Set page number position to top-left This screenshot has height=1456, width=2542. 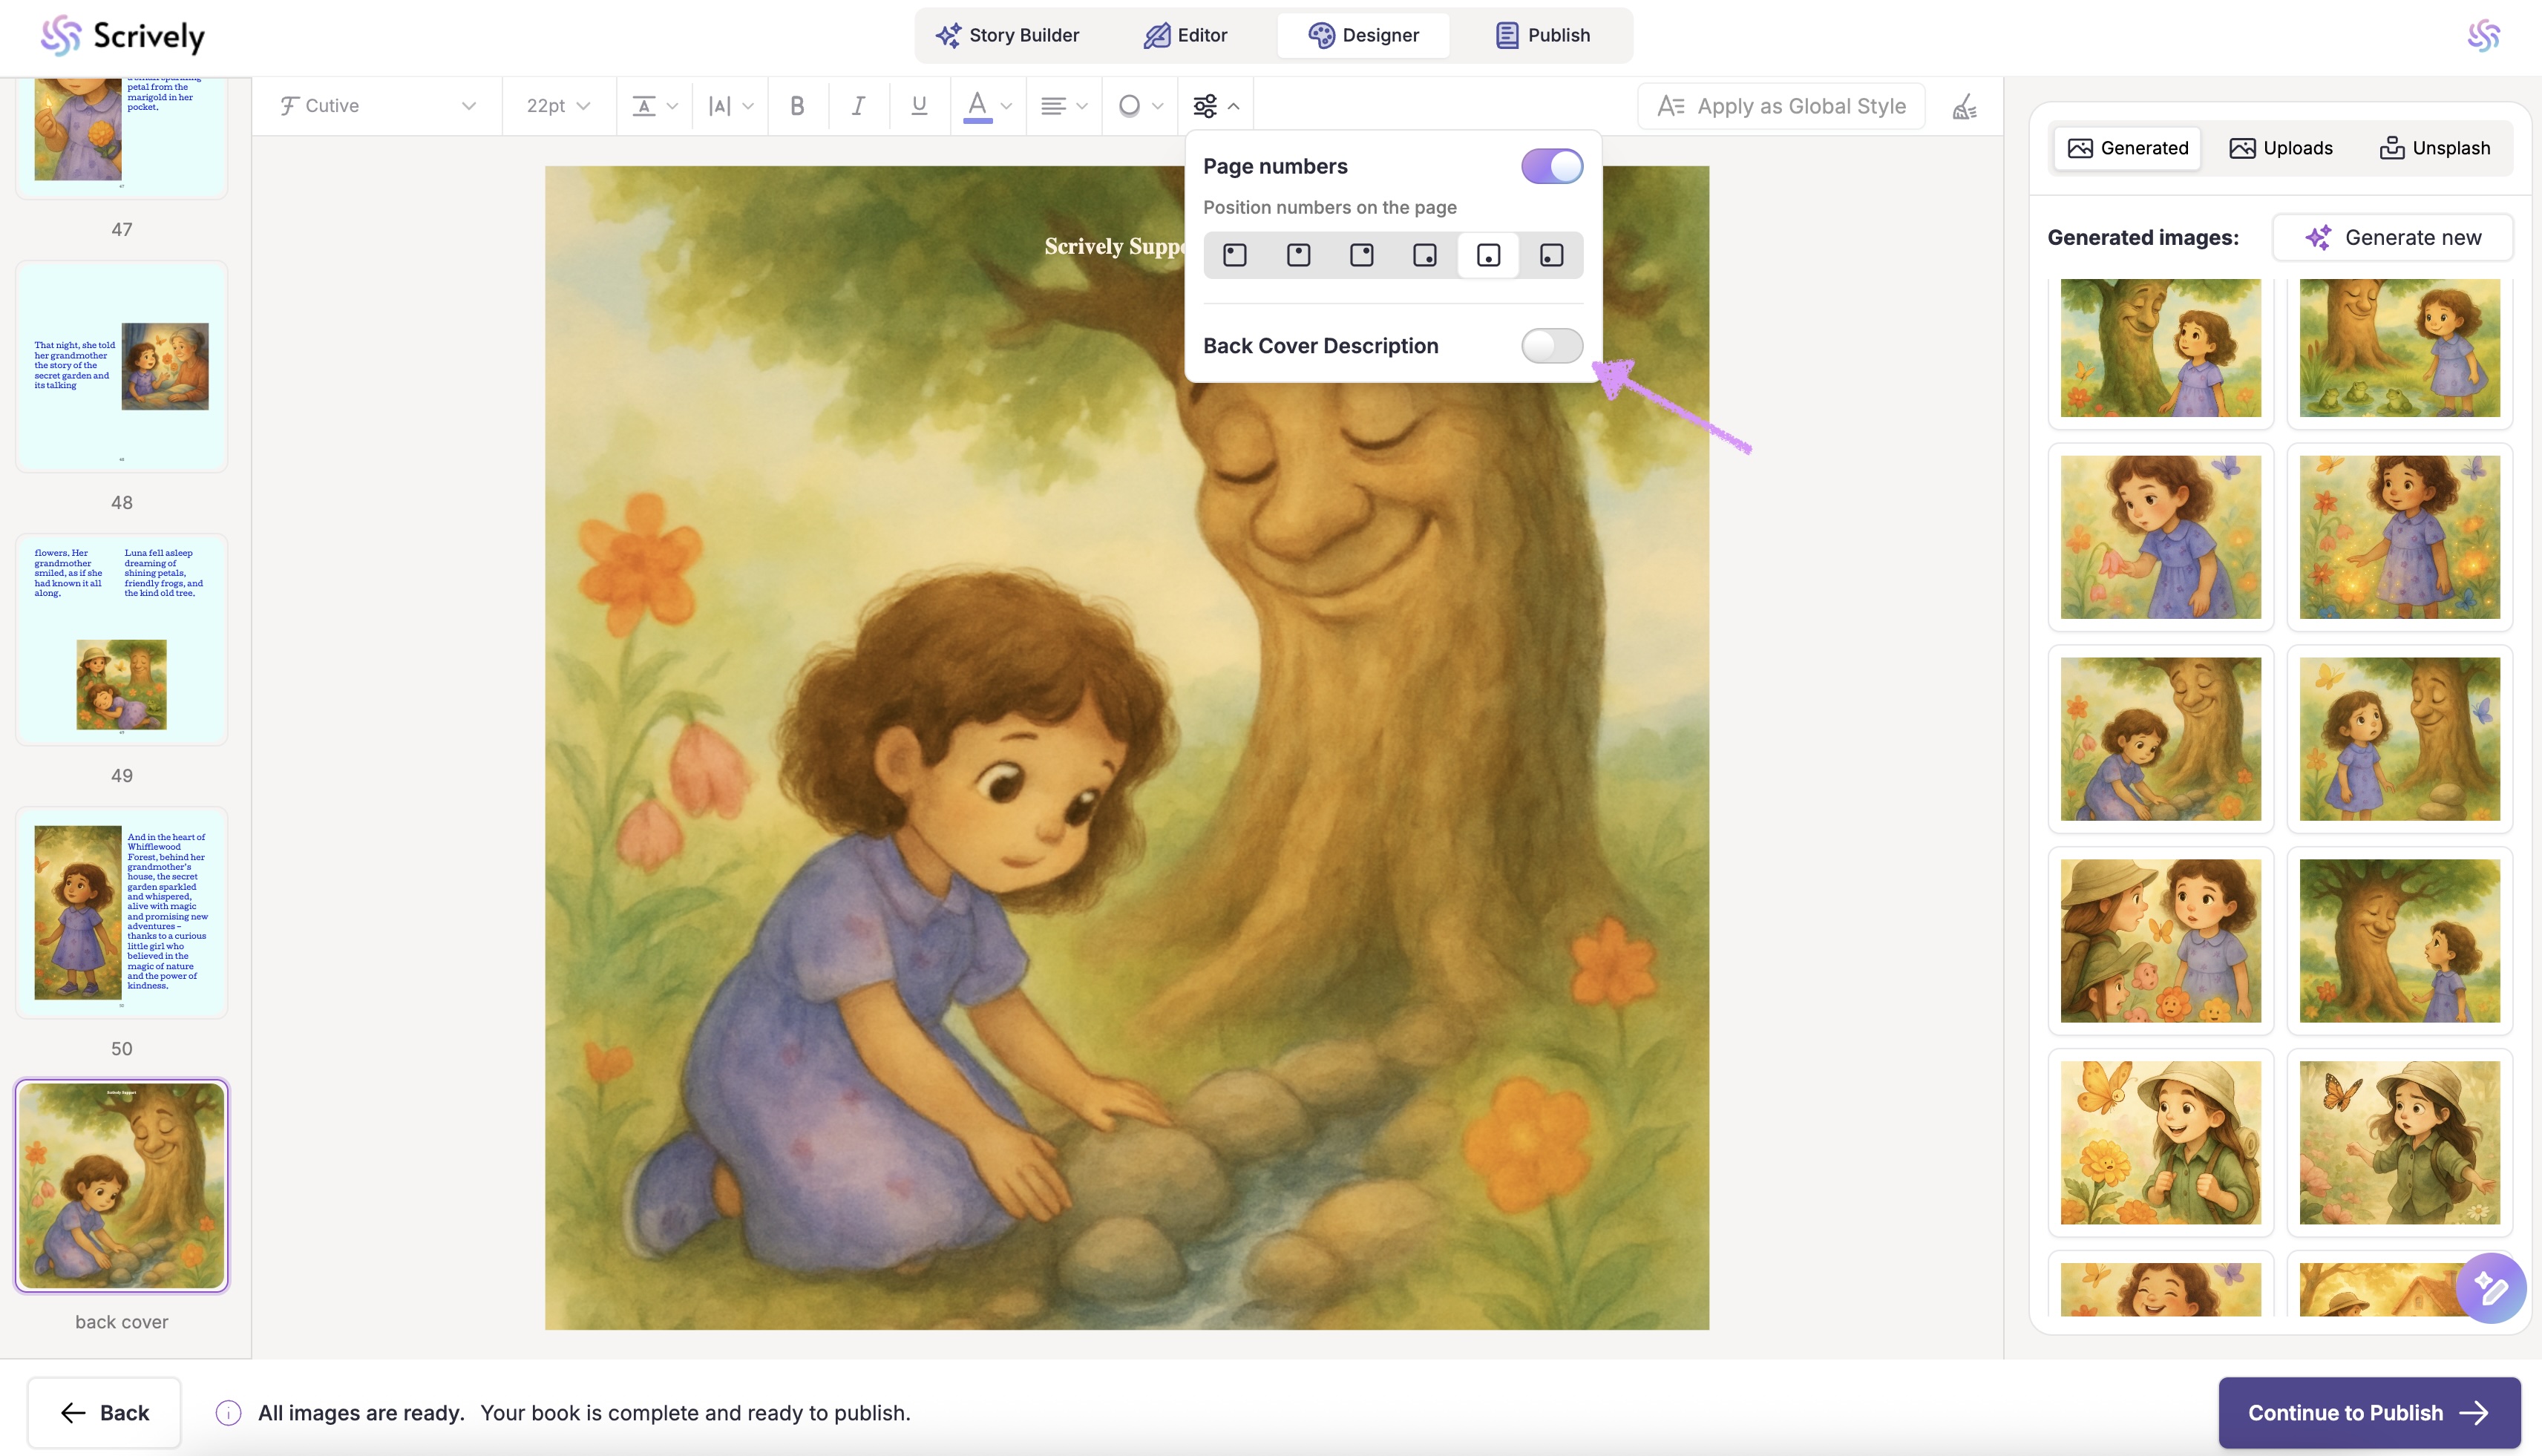coord(1235,255)
